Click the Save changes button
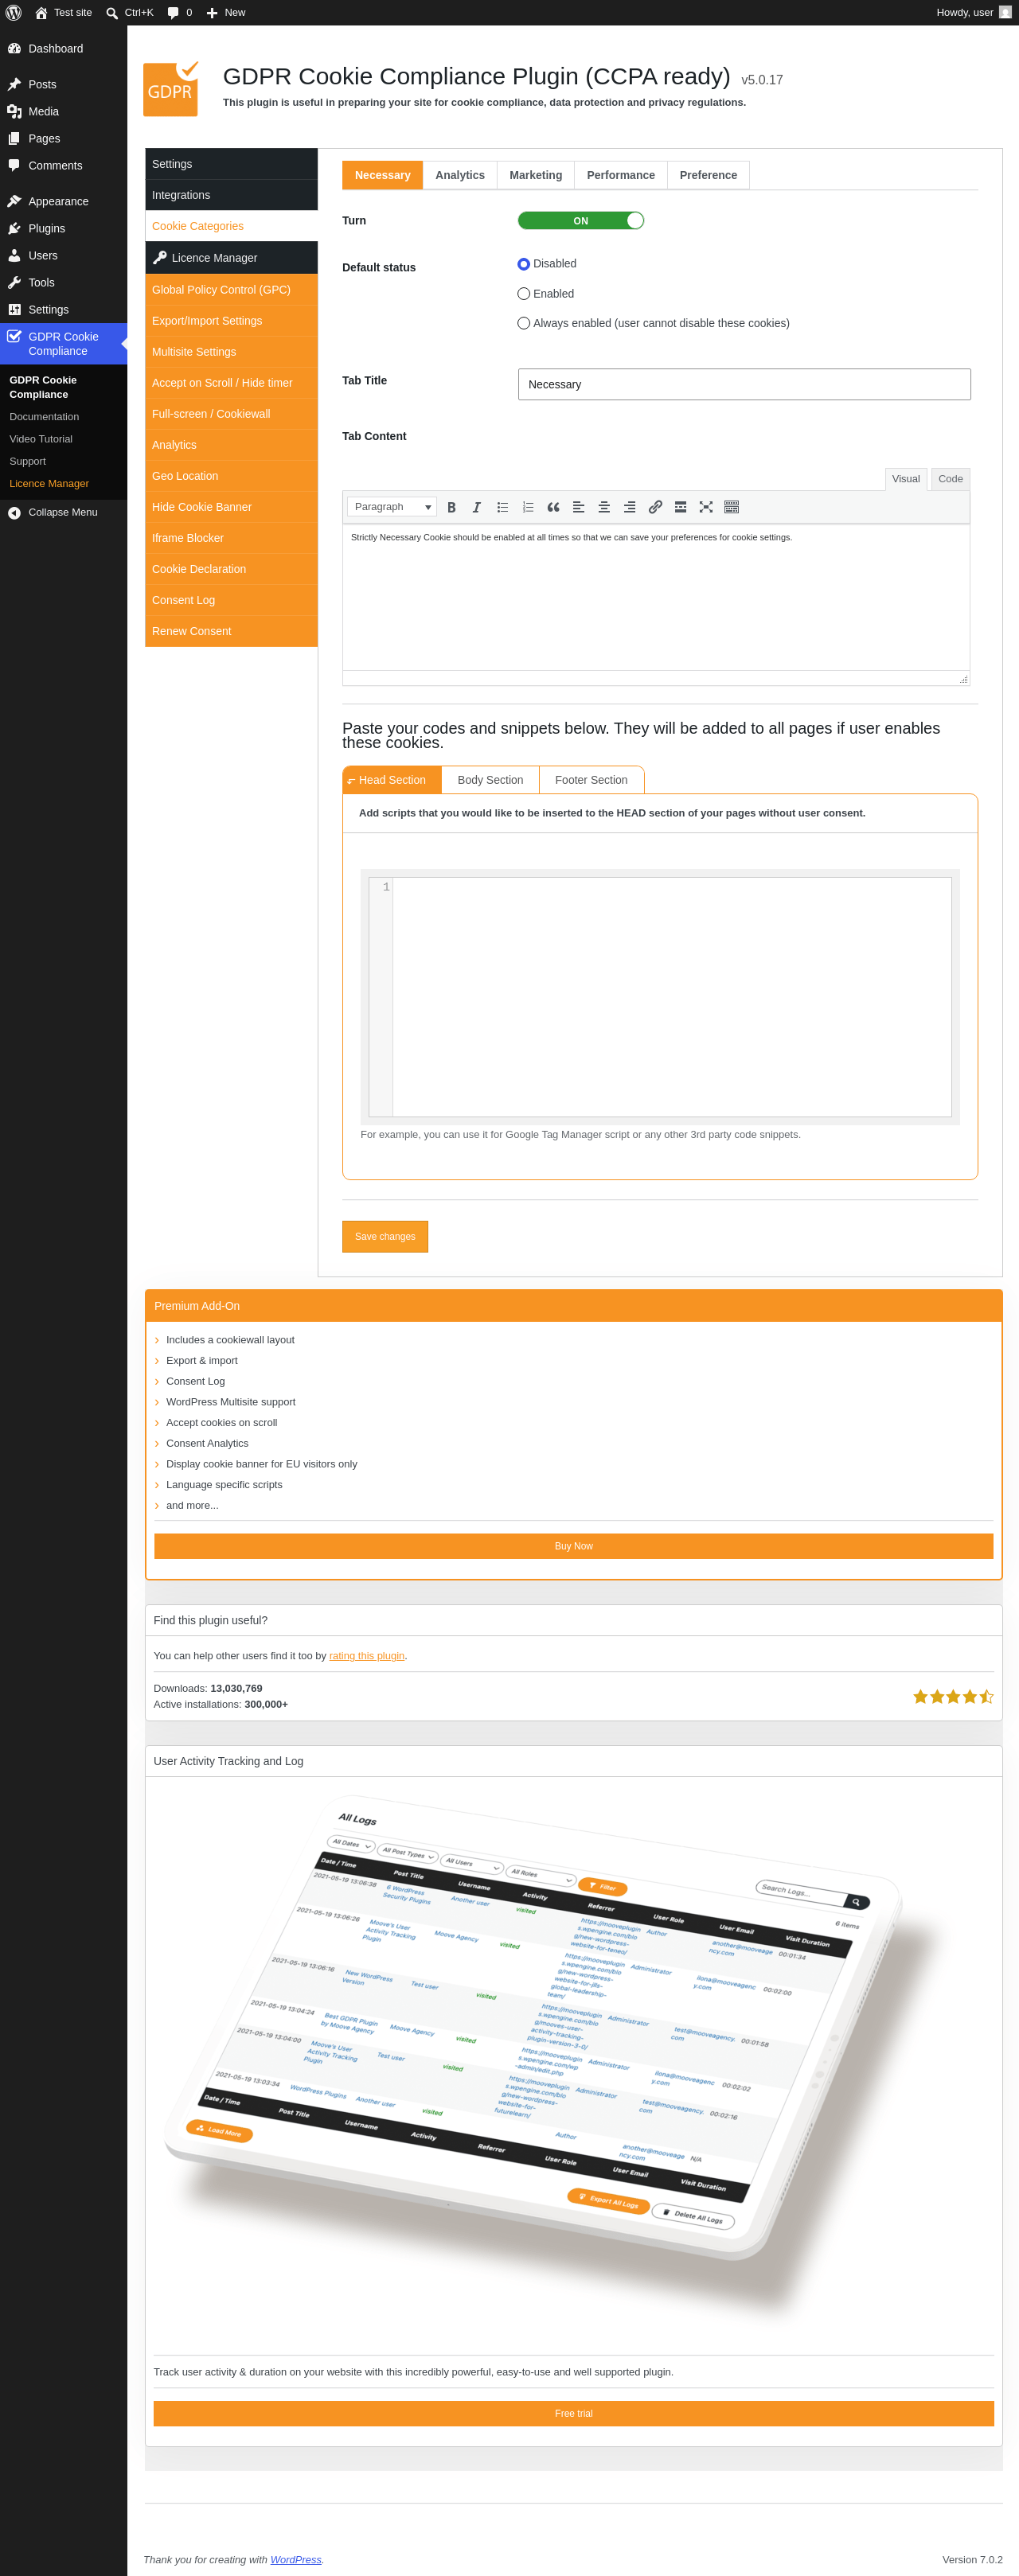This screenshot has width=1019, height=2576. click(x=385, y=1237)
